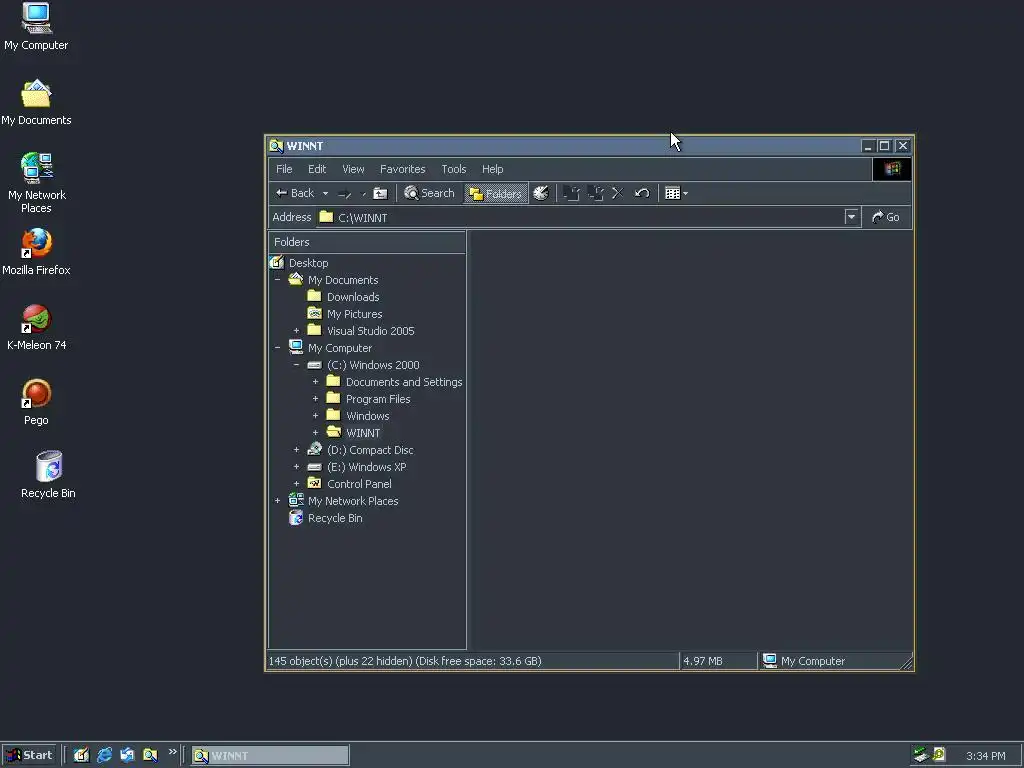Select Downloads folder in tree

click(x=353, y=297)
